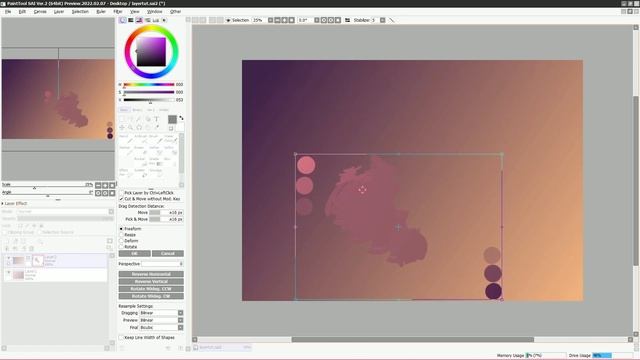Toggle the bottom layer's visibility eye
Screen dimensions: 640x360
pyautogui.click(x=8, y=272)
